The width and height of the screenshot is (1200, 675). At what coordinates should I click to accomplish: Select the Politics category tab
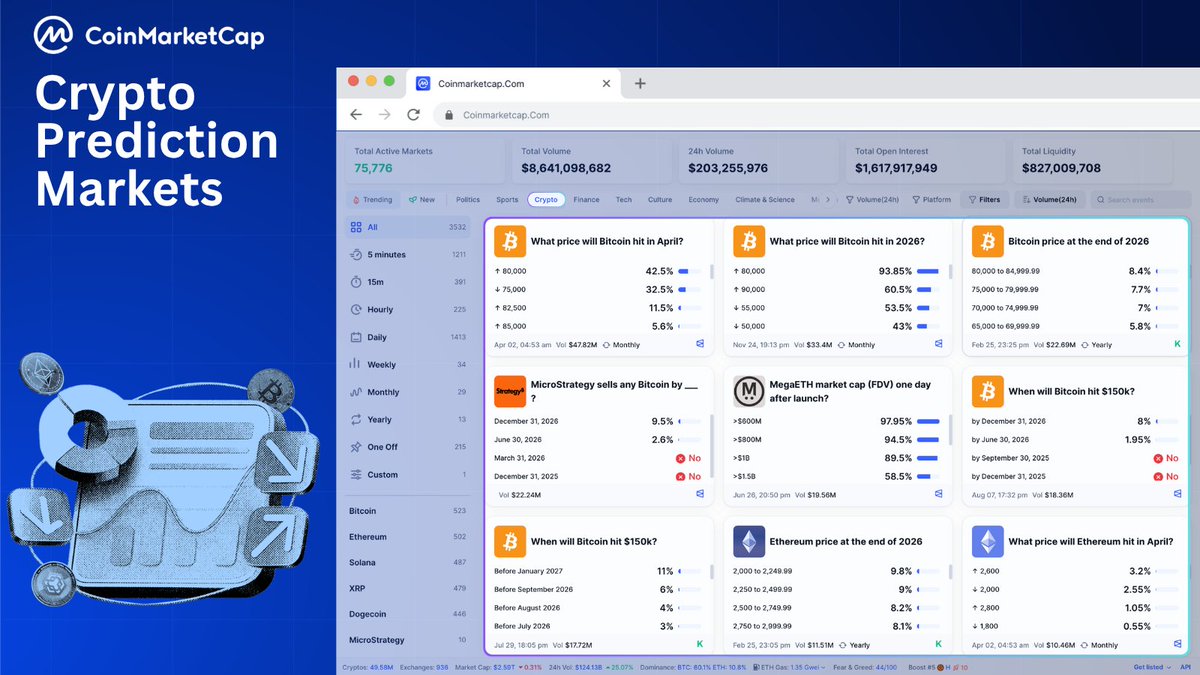click(468, 200)
